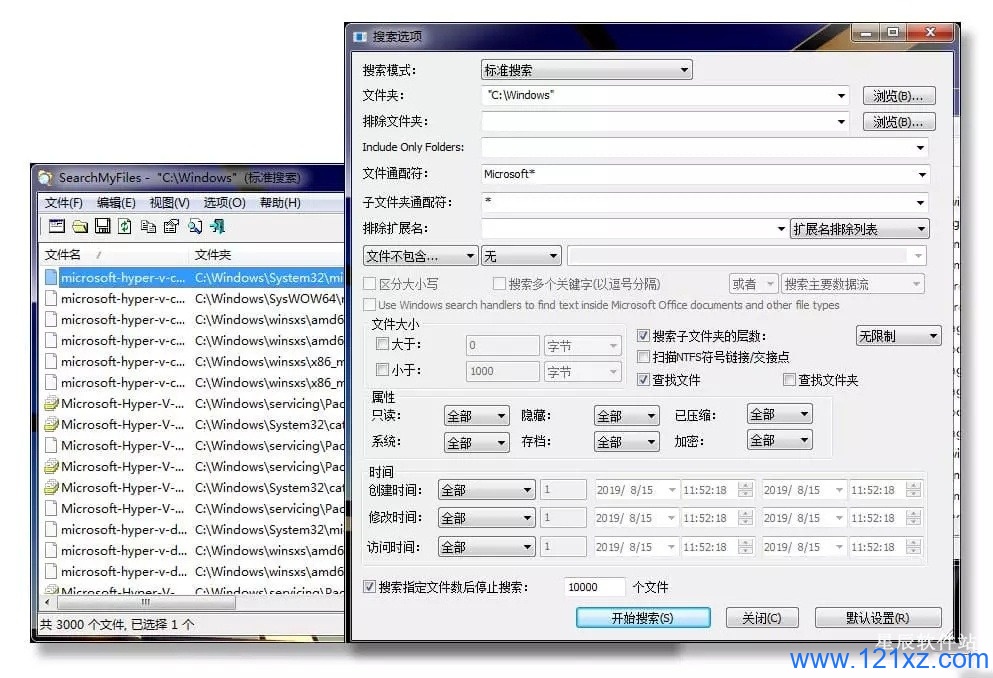
Task: Click 浏览 button beside the 文件夹 field
Action: click(899, 96)
